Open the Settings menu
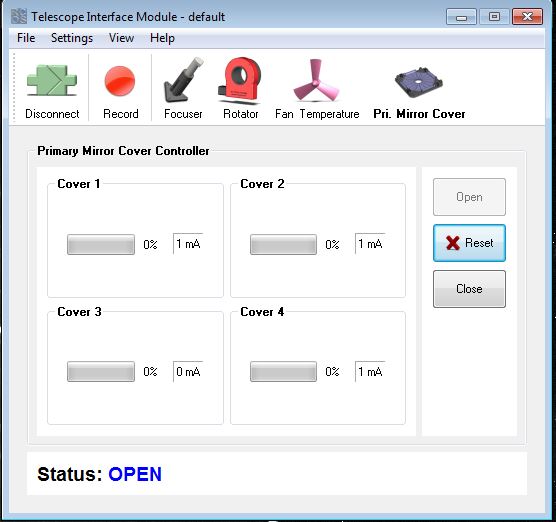 (72, 38)
